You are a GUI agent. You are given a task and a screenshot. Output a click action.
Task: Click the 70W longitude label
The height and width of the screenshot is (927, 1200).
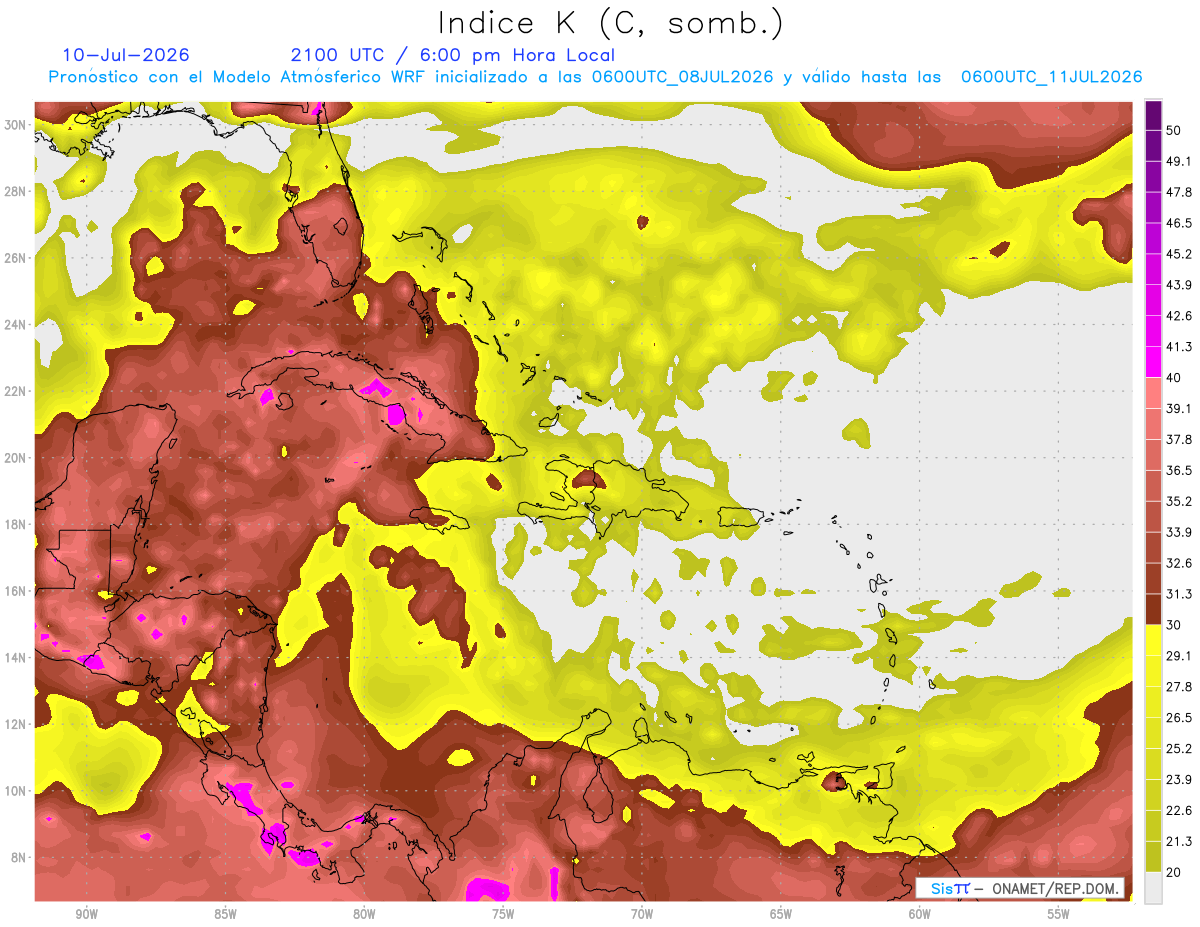(642, 914)
